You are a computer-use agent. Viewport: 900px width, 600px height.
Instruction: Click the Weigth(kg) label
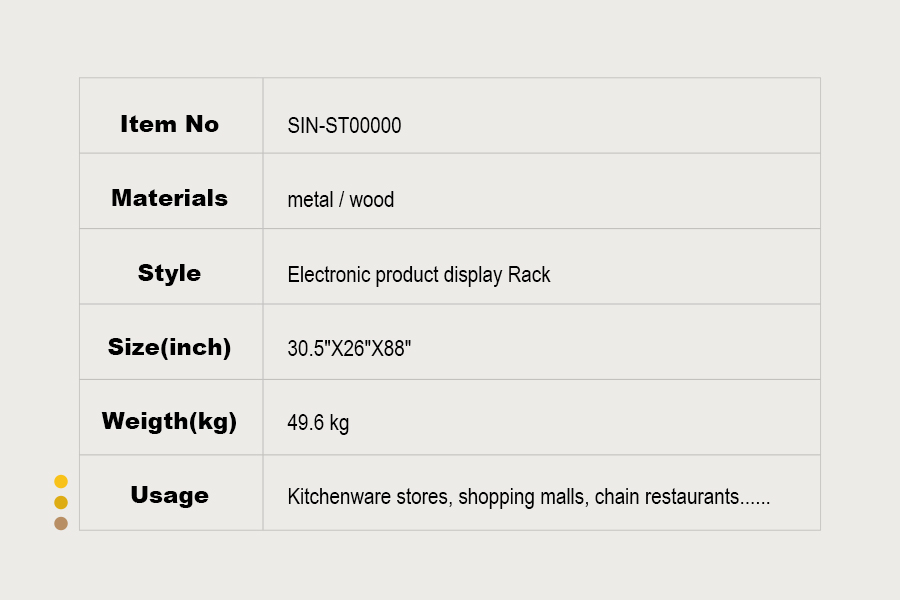(169, 421)
